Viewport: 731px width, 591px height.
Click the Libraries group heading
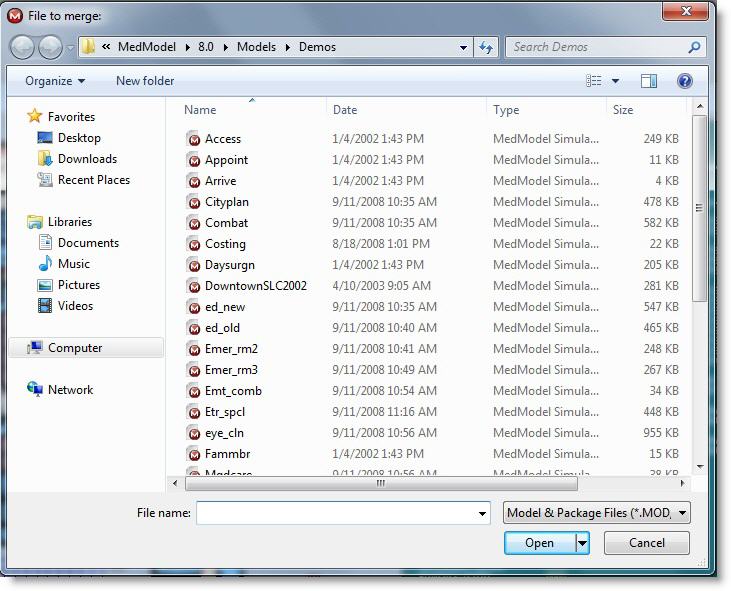click(x=70, y=222)
